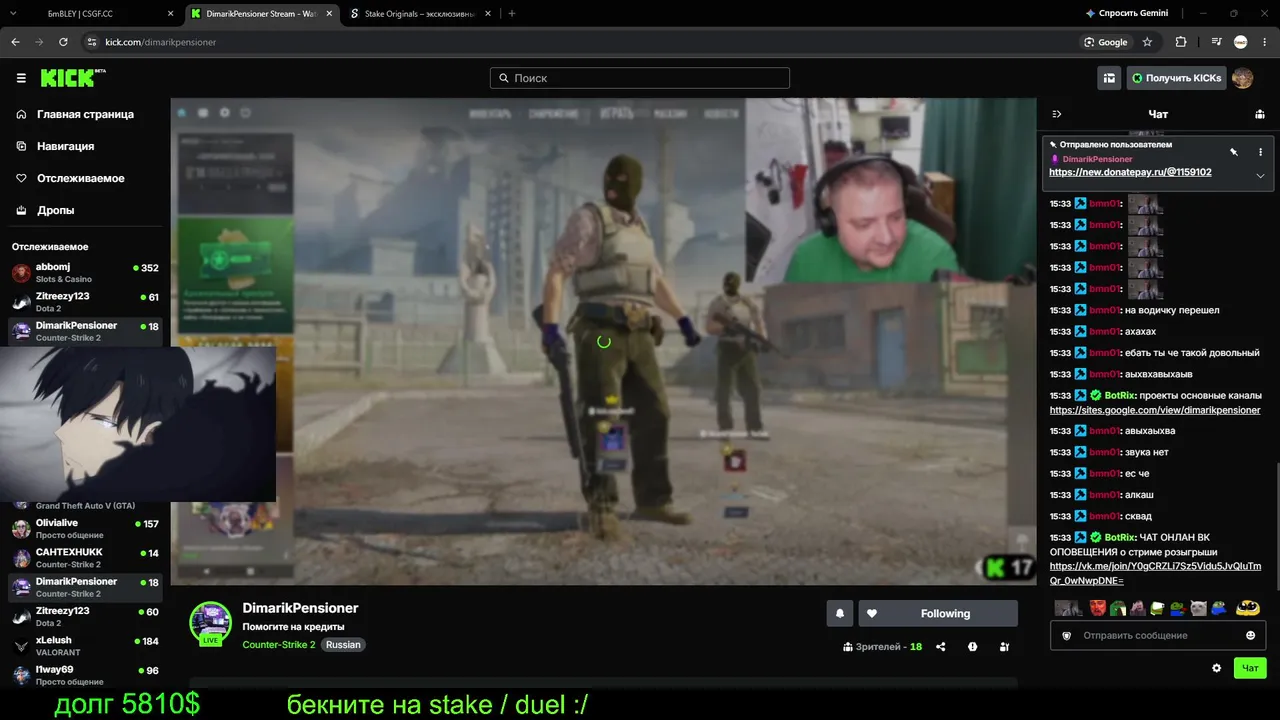Image resolution: width=1280 pixels, height=720 pixels.
Task: Open the browser extensions icon
Action: [1181, 42]
